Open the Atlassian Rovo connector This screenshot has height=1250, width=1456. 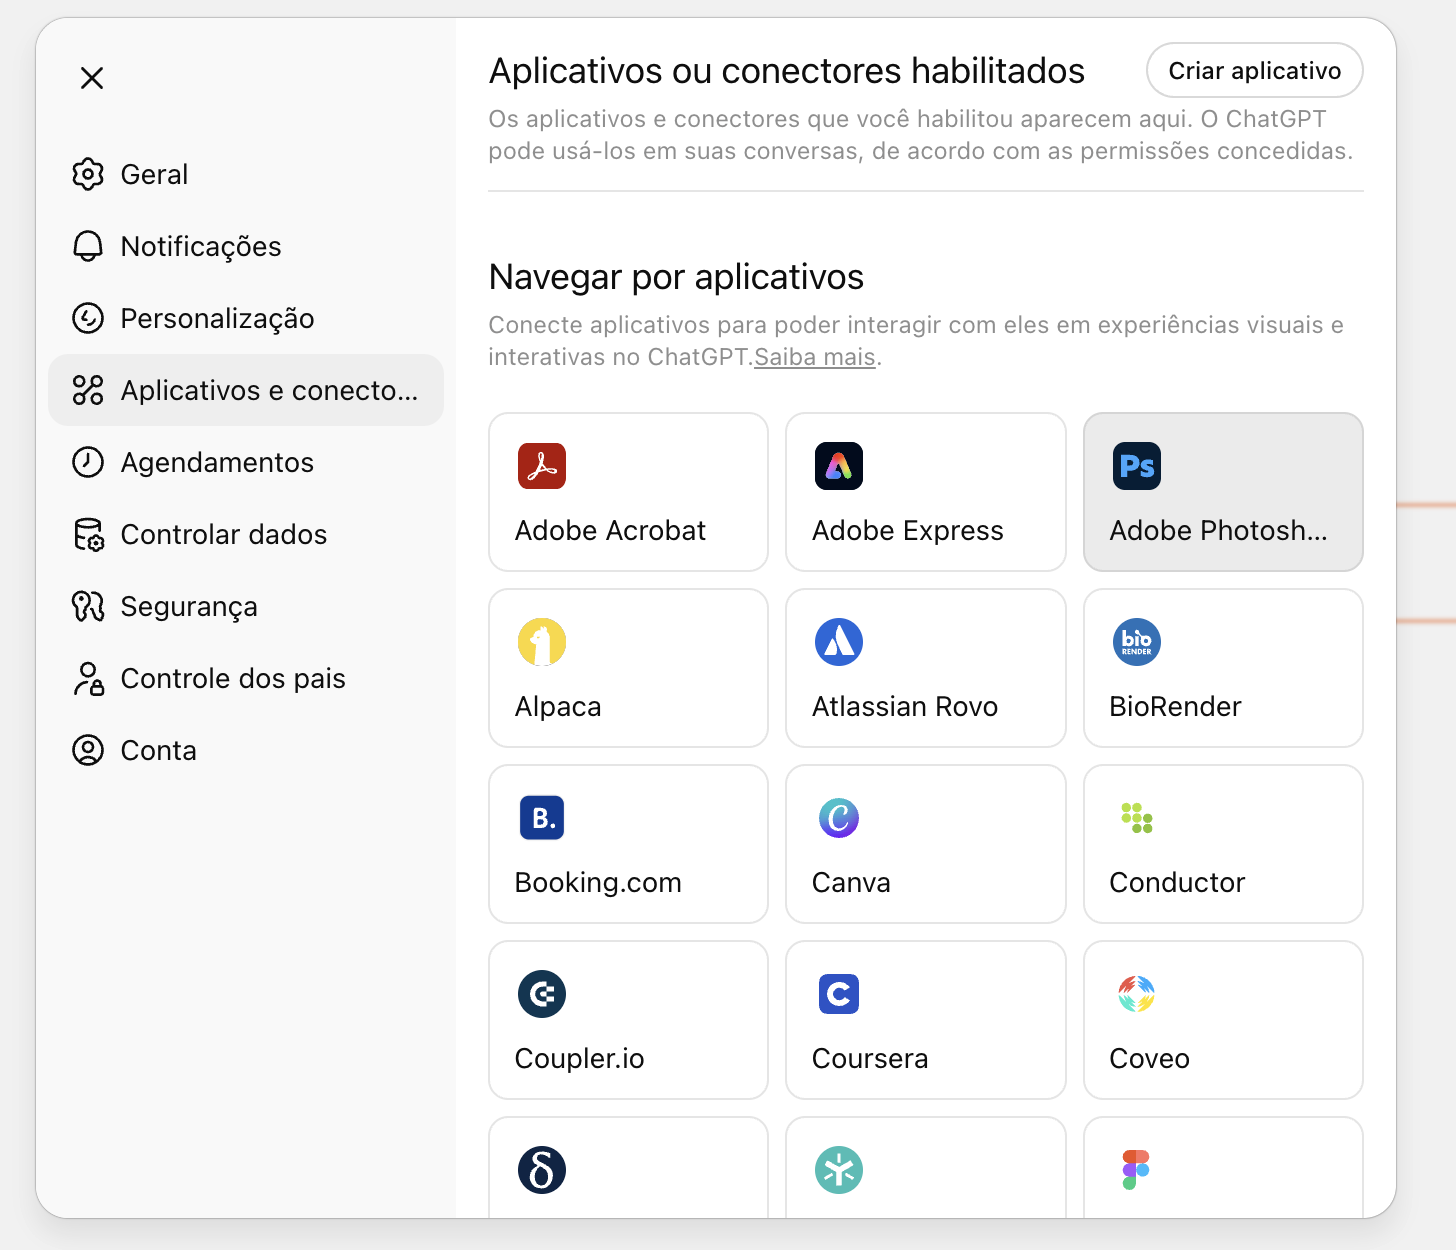[x=925, y=668]
